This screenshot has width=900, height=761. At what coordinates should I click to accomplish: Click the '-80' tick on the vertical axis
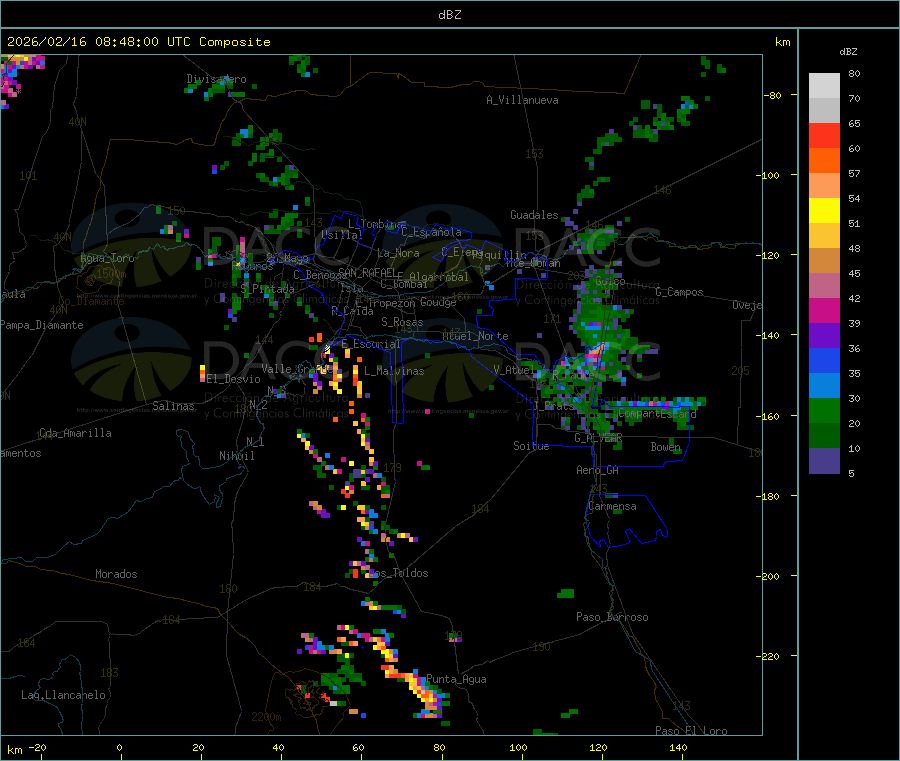(x=773, y=95)
